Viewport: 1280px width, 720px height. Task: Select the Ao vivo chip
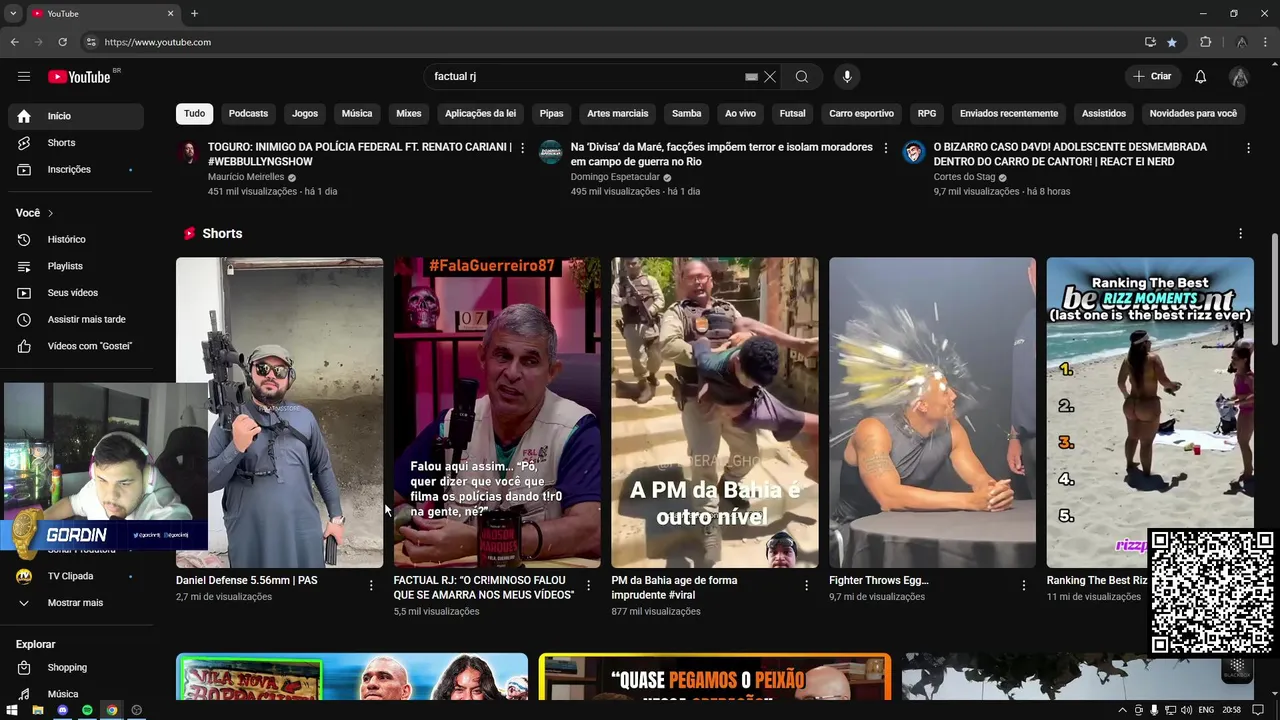point(741,114)
